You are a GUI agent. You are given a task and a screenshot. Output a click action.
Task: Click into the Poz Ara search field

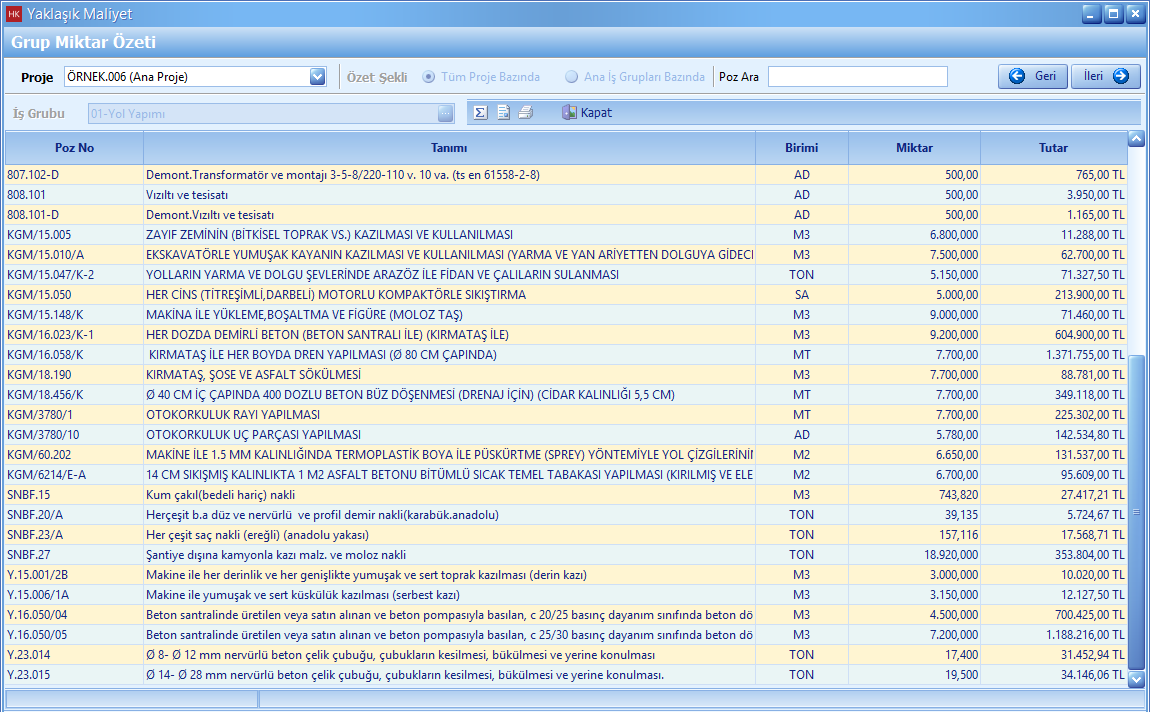(857, 77)
